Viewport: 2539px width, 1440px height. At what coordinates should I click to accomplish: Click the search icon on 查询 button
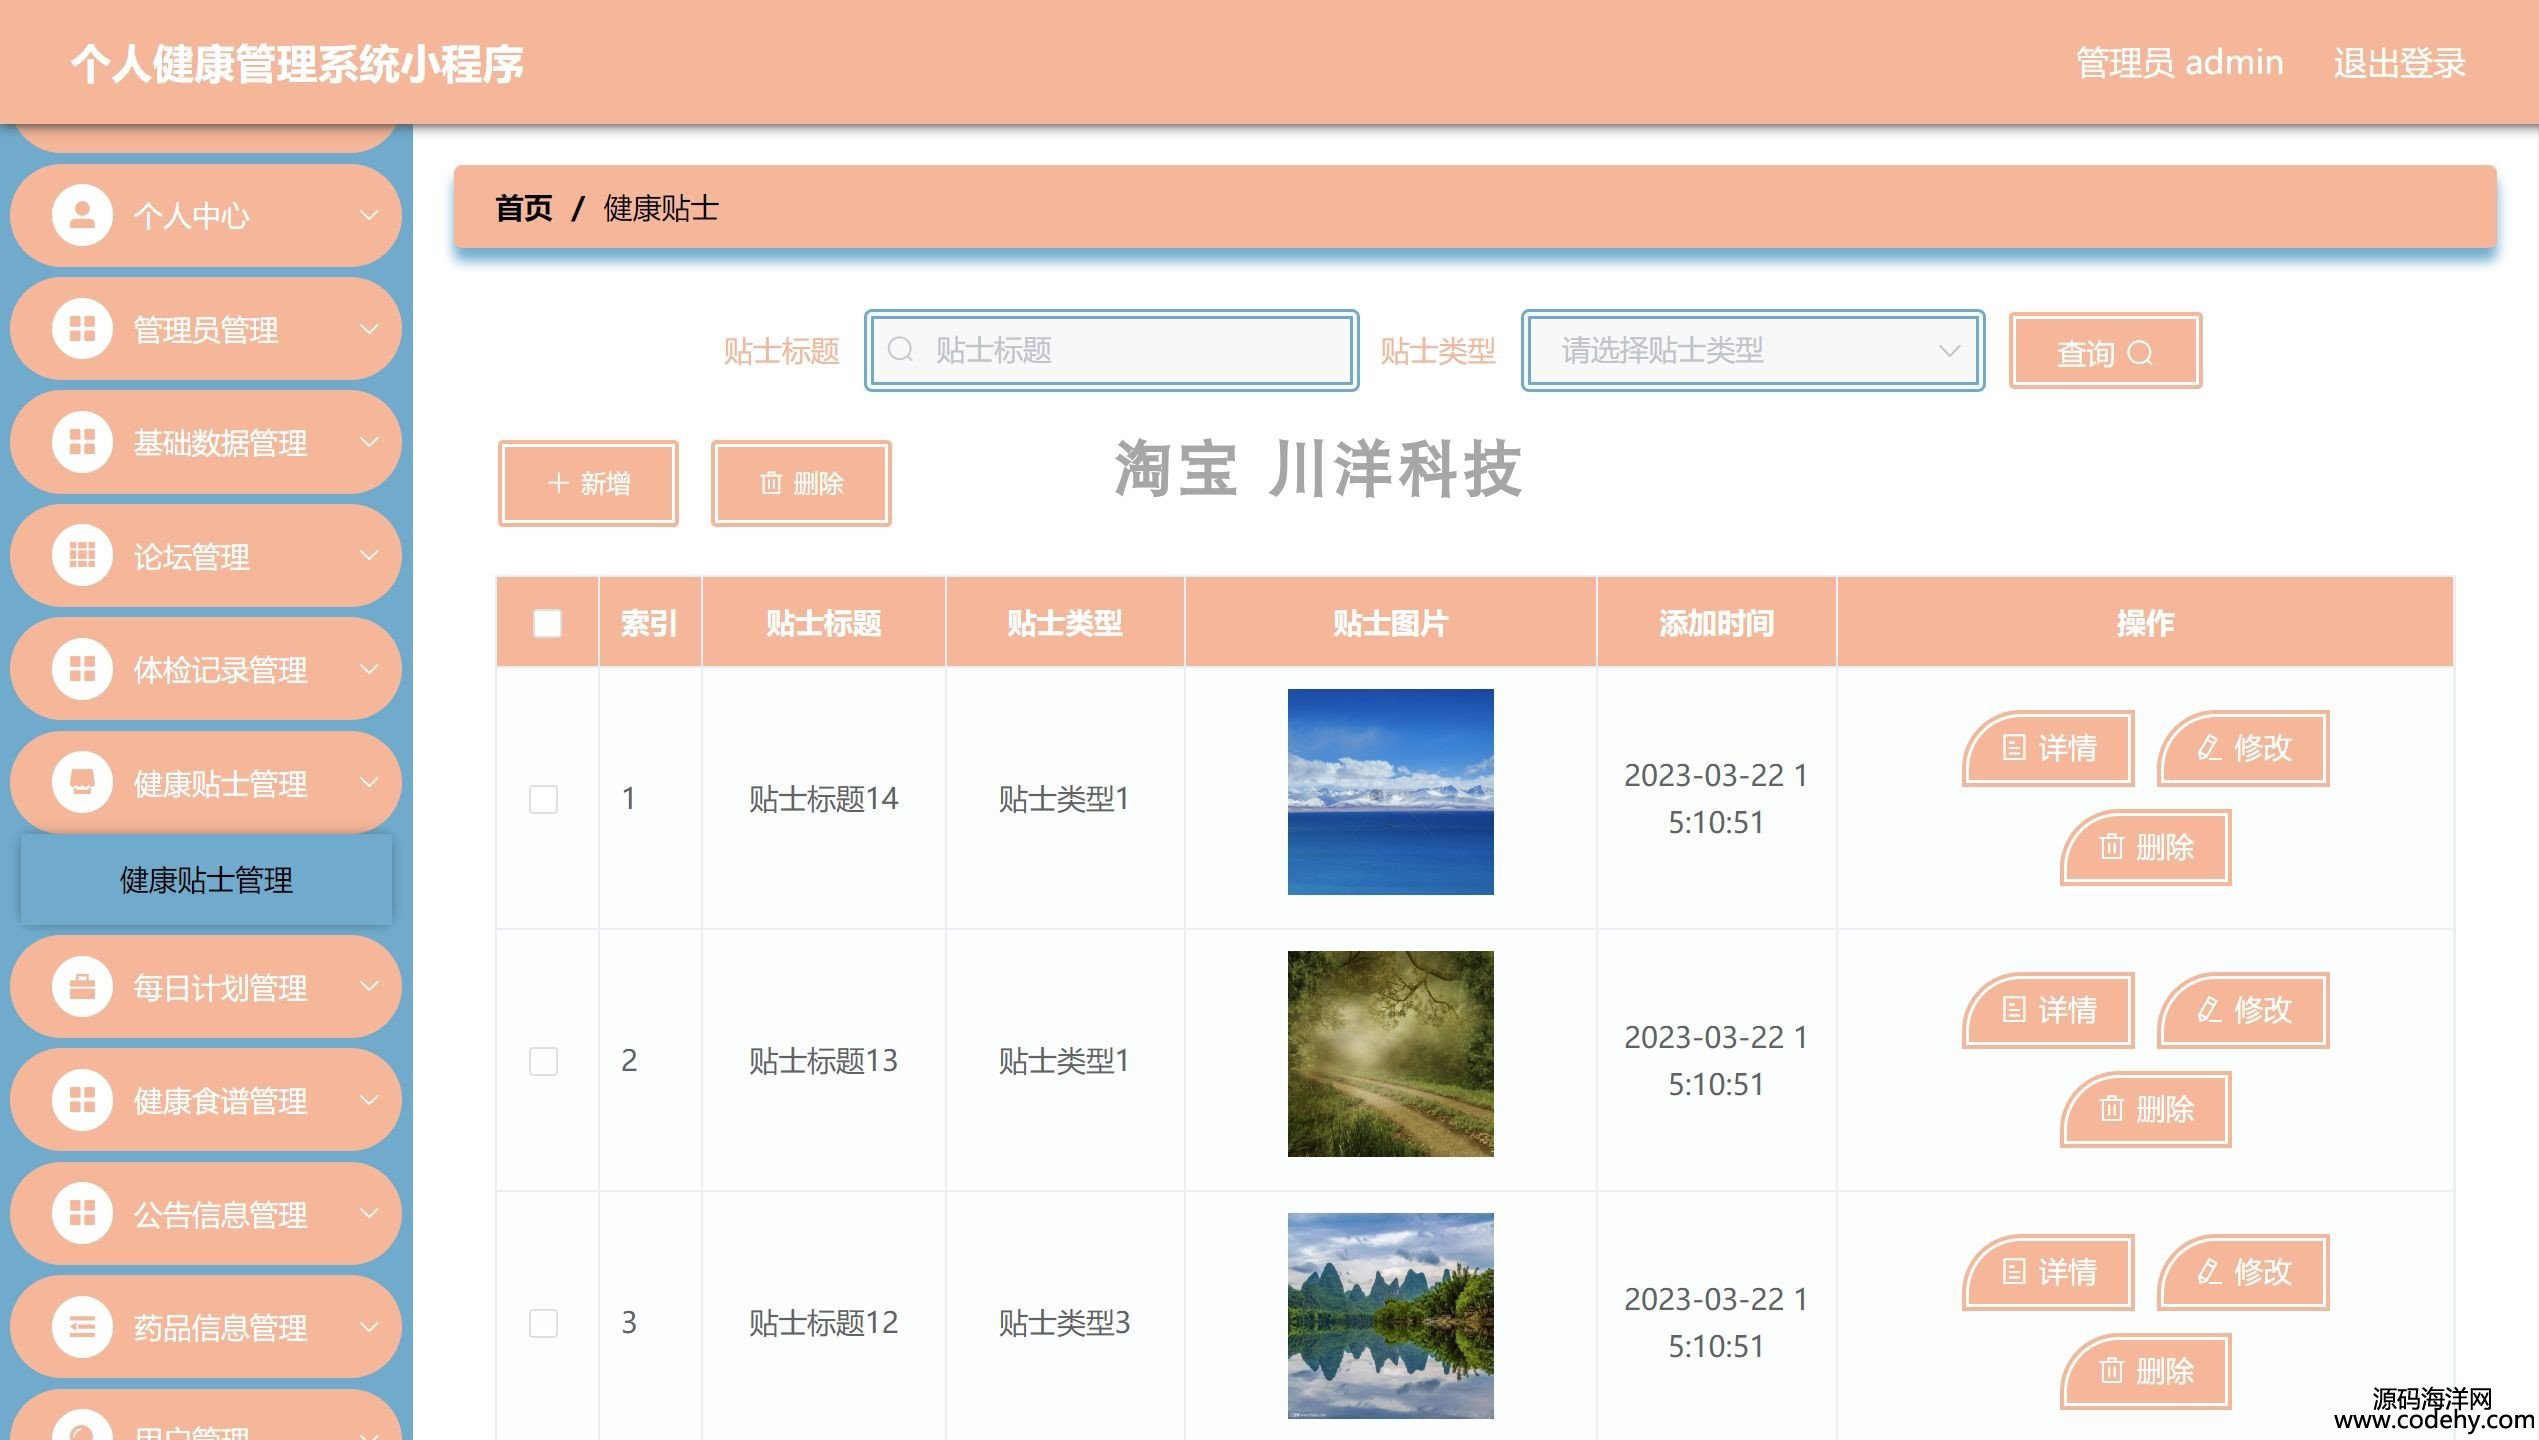[x=2139, y=353]
